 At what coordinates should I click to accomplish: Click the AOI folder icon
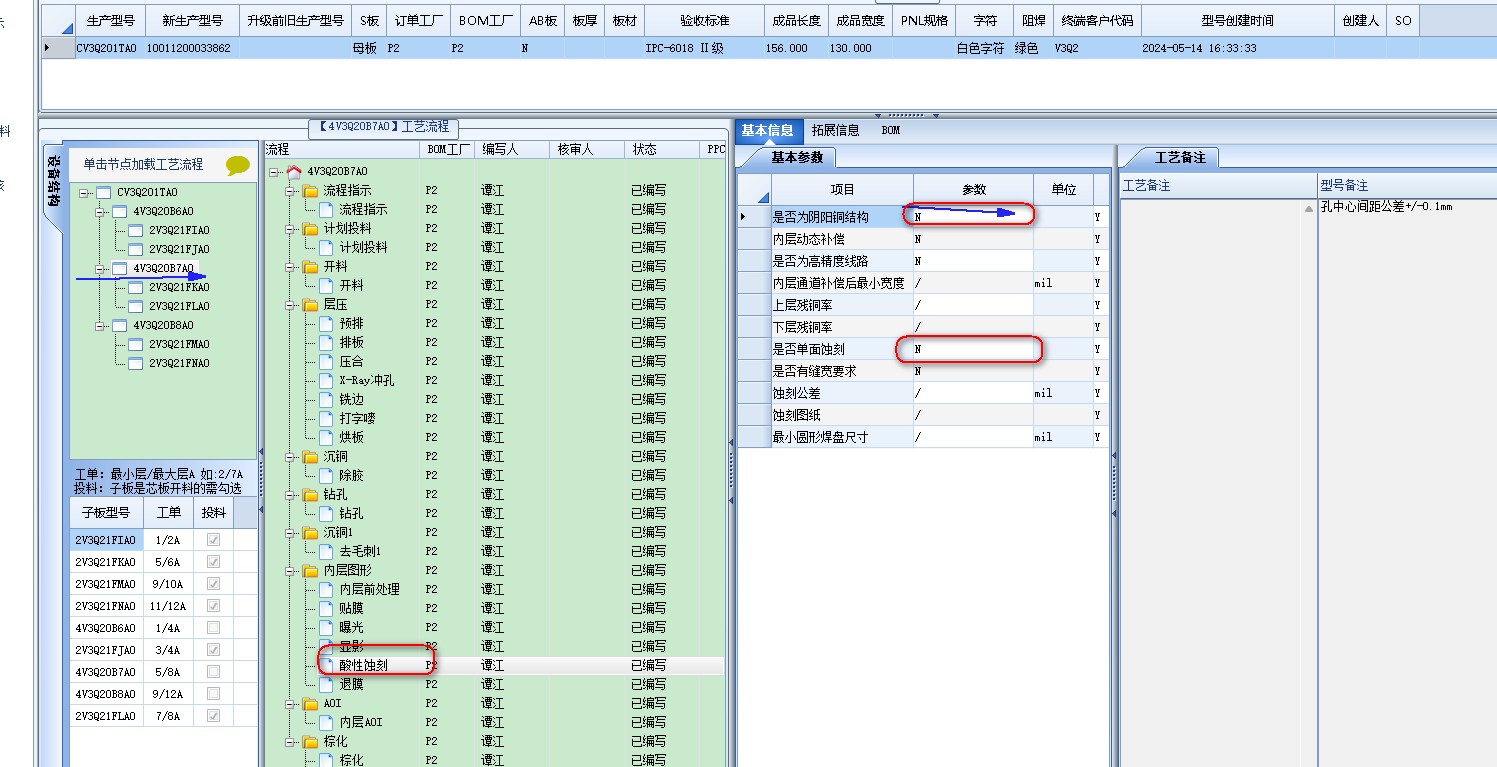tap(310, 704)
